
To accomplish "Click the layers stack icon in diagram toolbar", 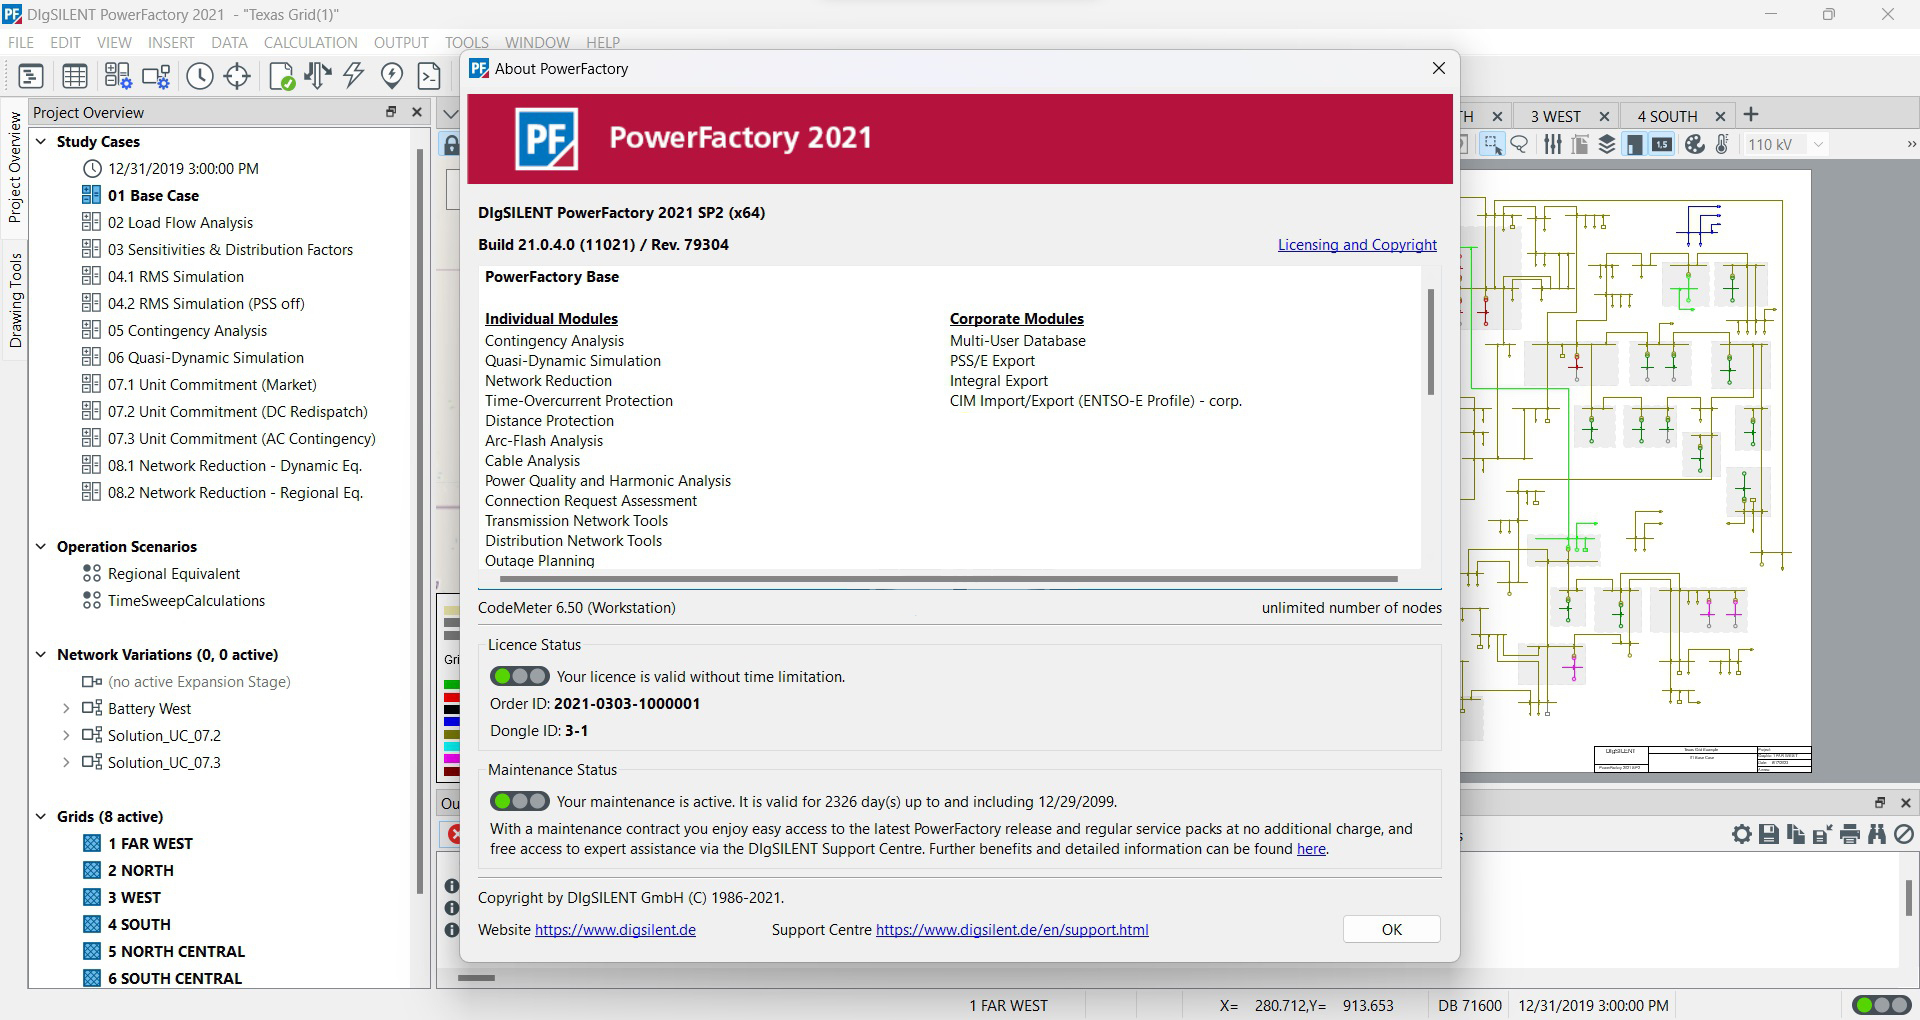I will (1607, 145).
